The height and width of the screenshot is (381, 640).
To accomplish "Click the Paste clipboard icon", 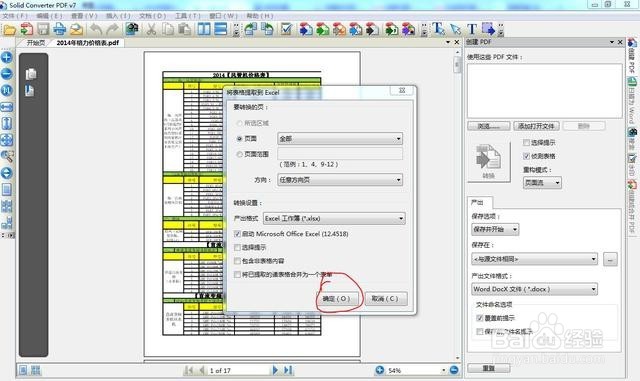I will click(185, 29).
